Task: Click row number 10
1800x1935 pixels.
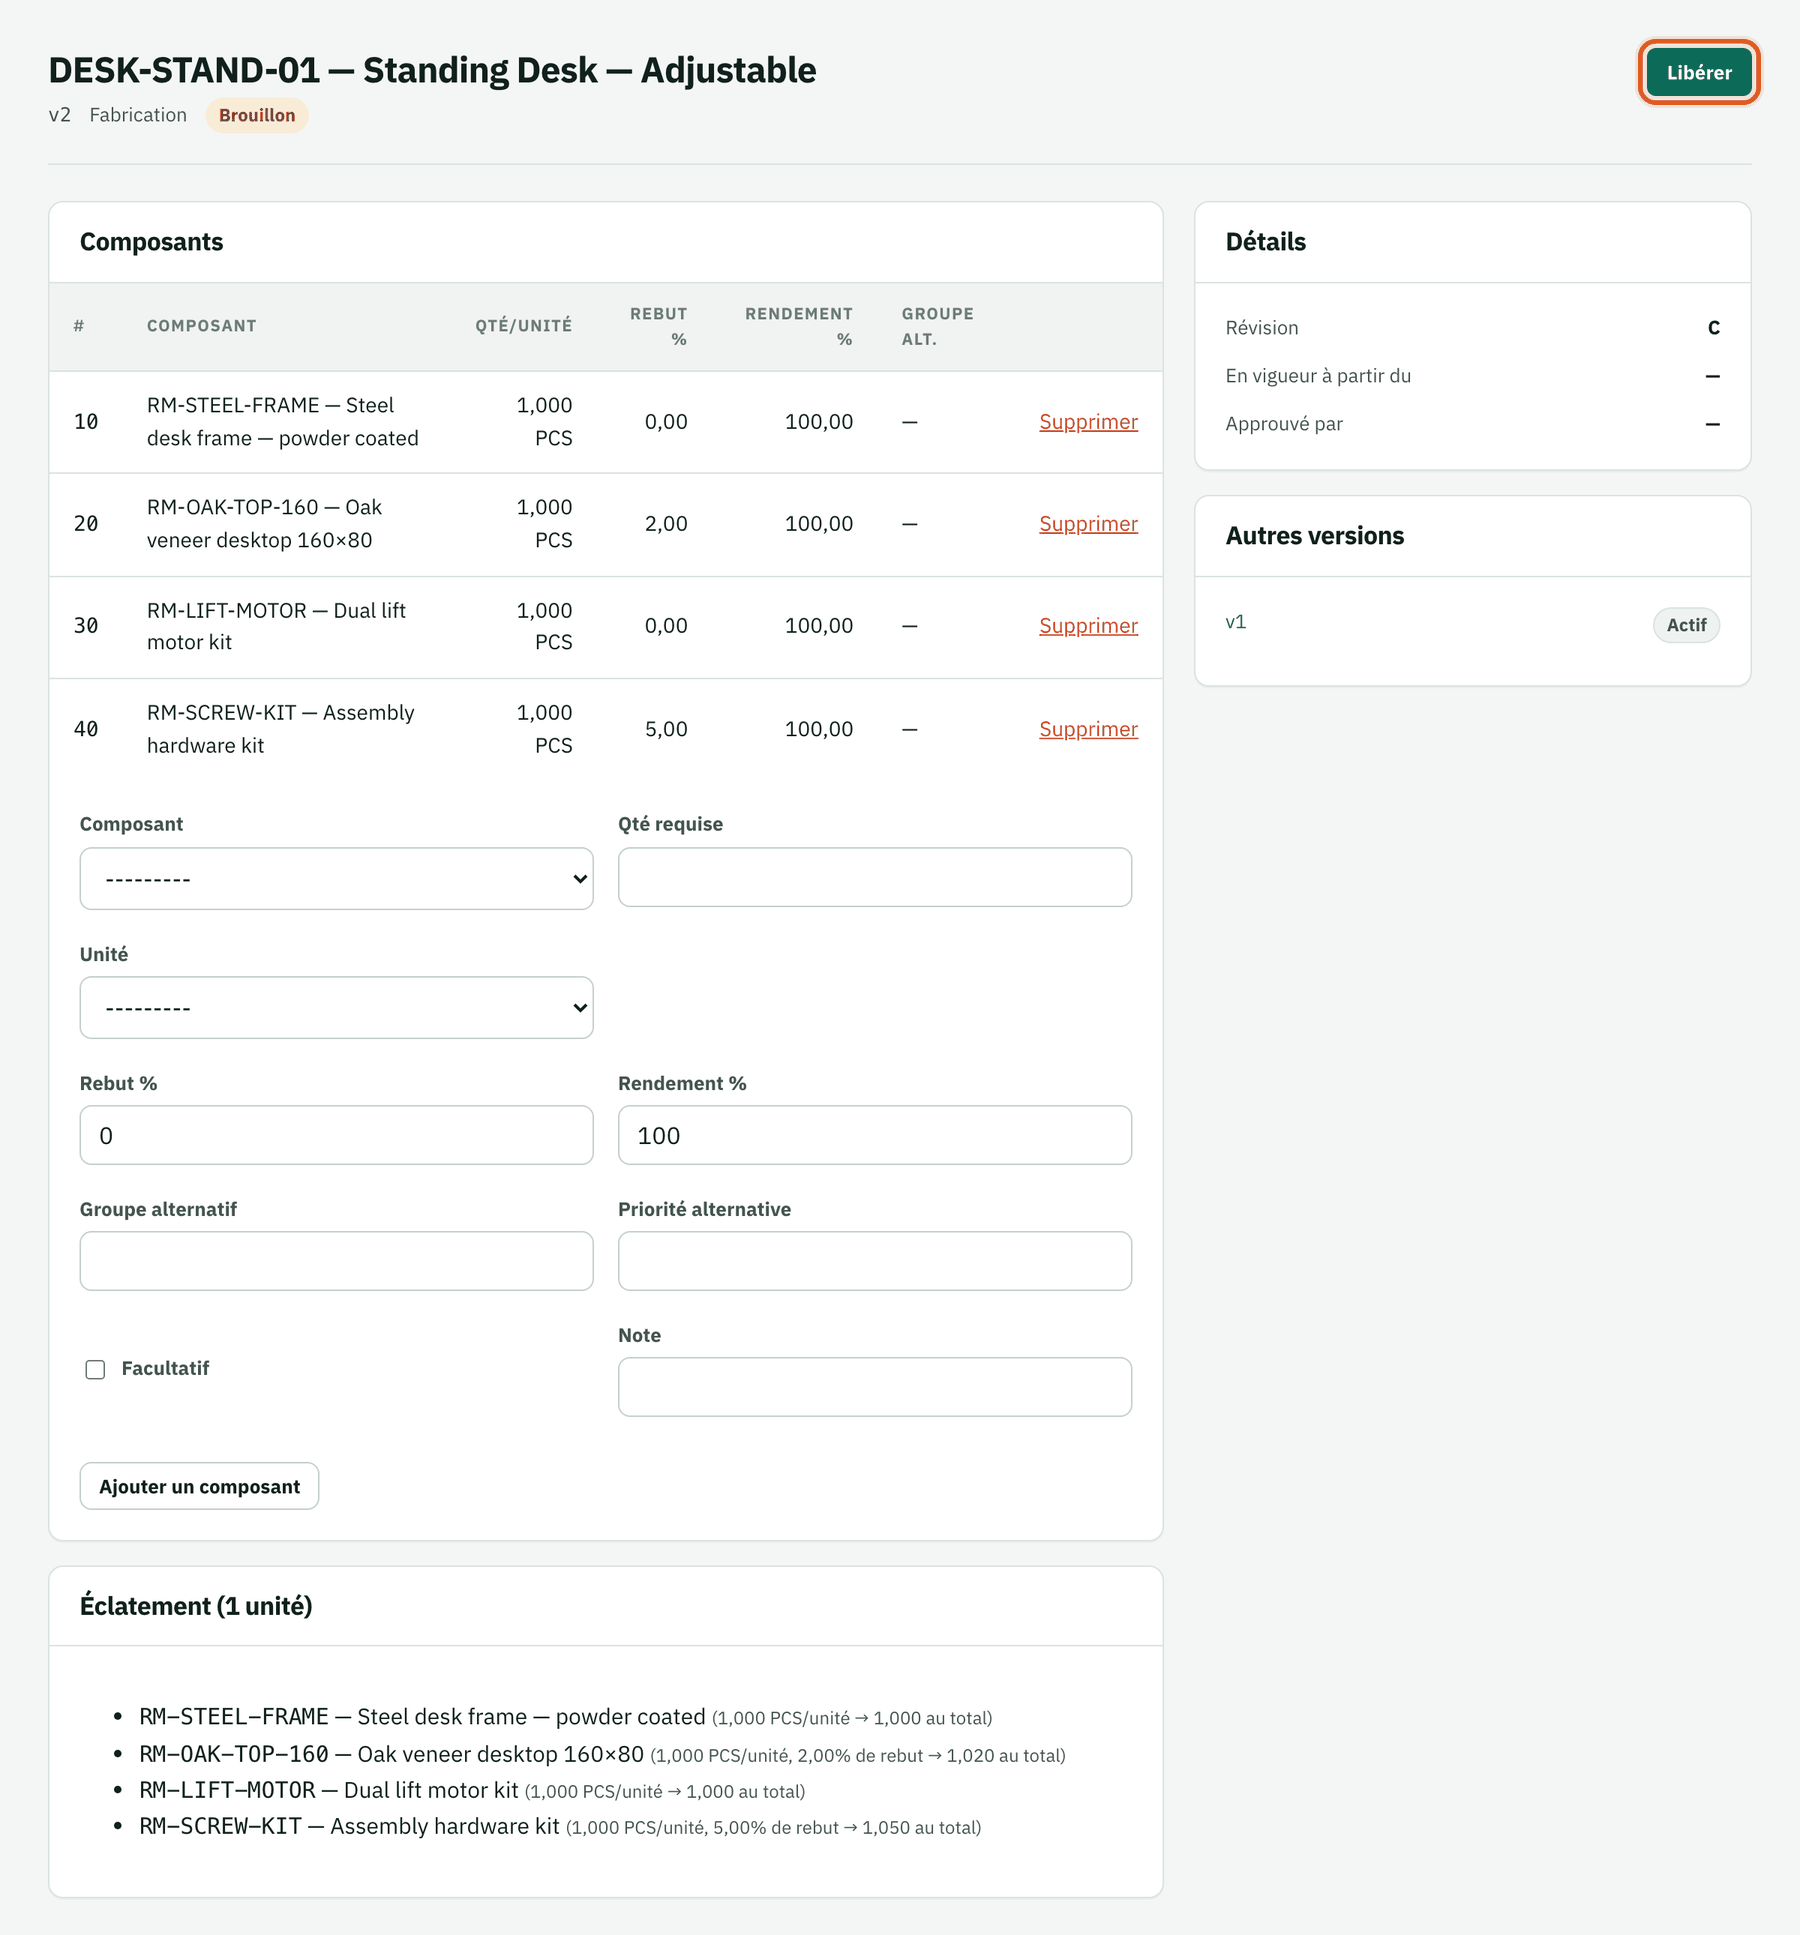Action: 86,422
